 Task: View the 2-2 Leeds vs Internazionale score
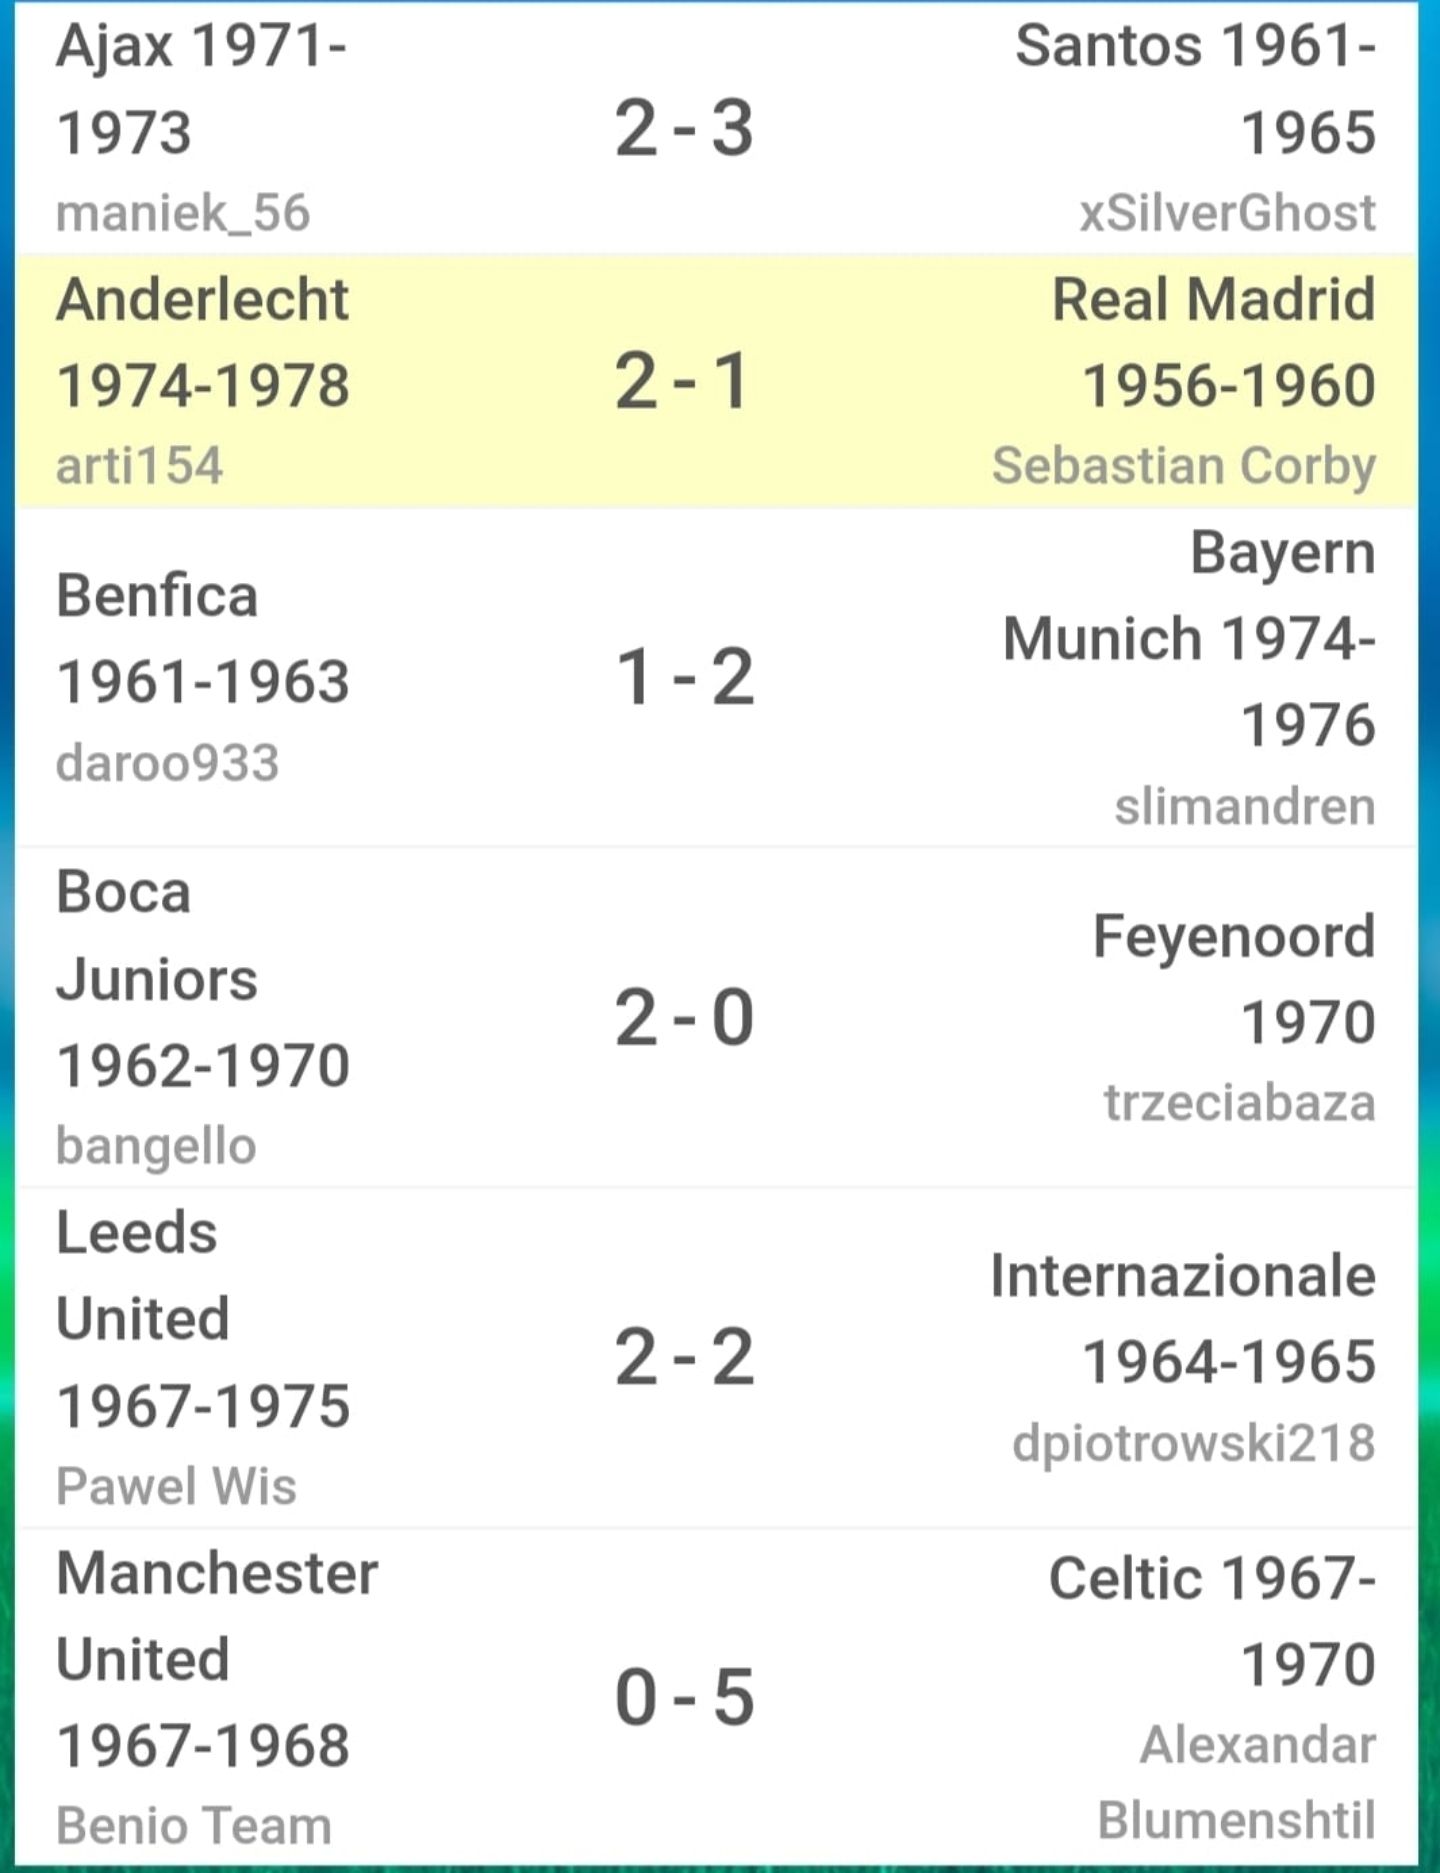684,1357
